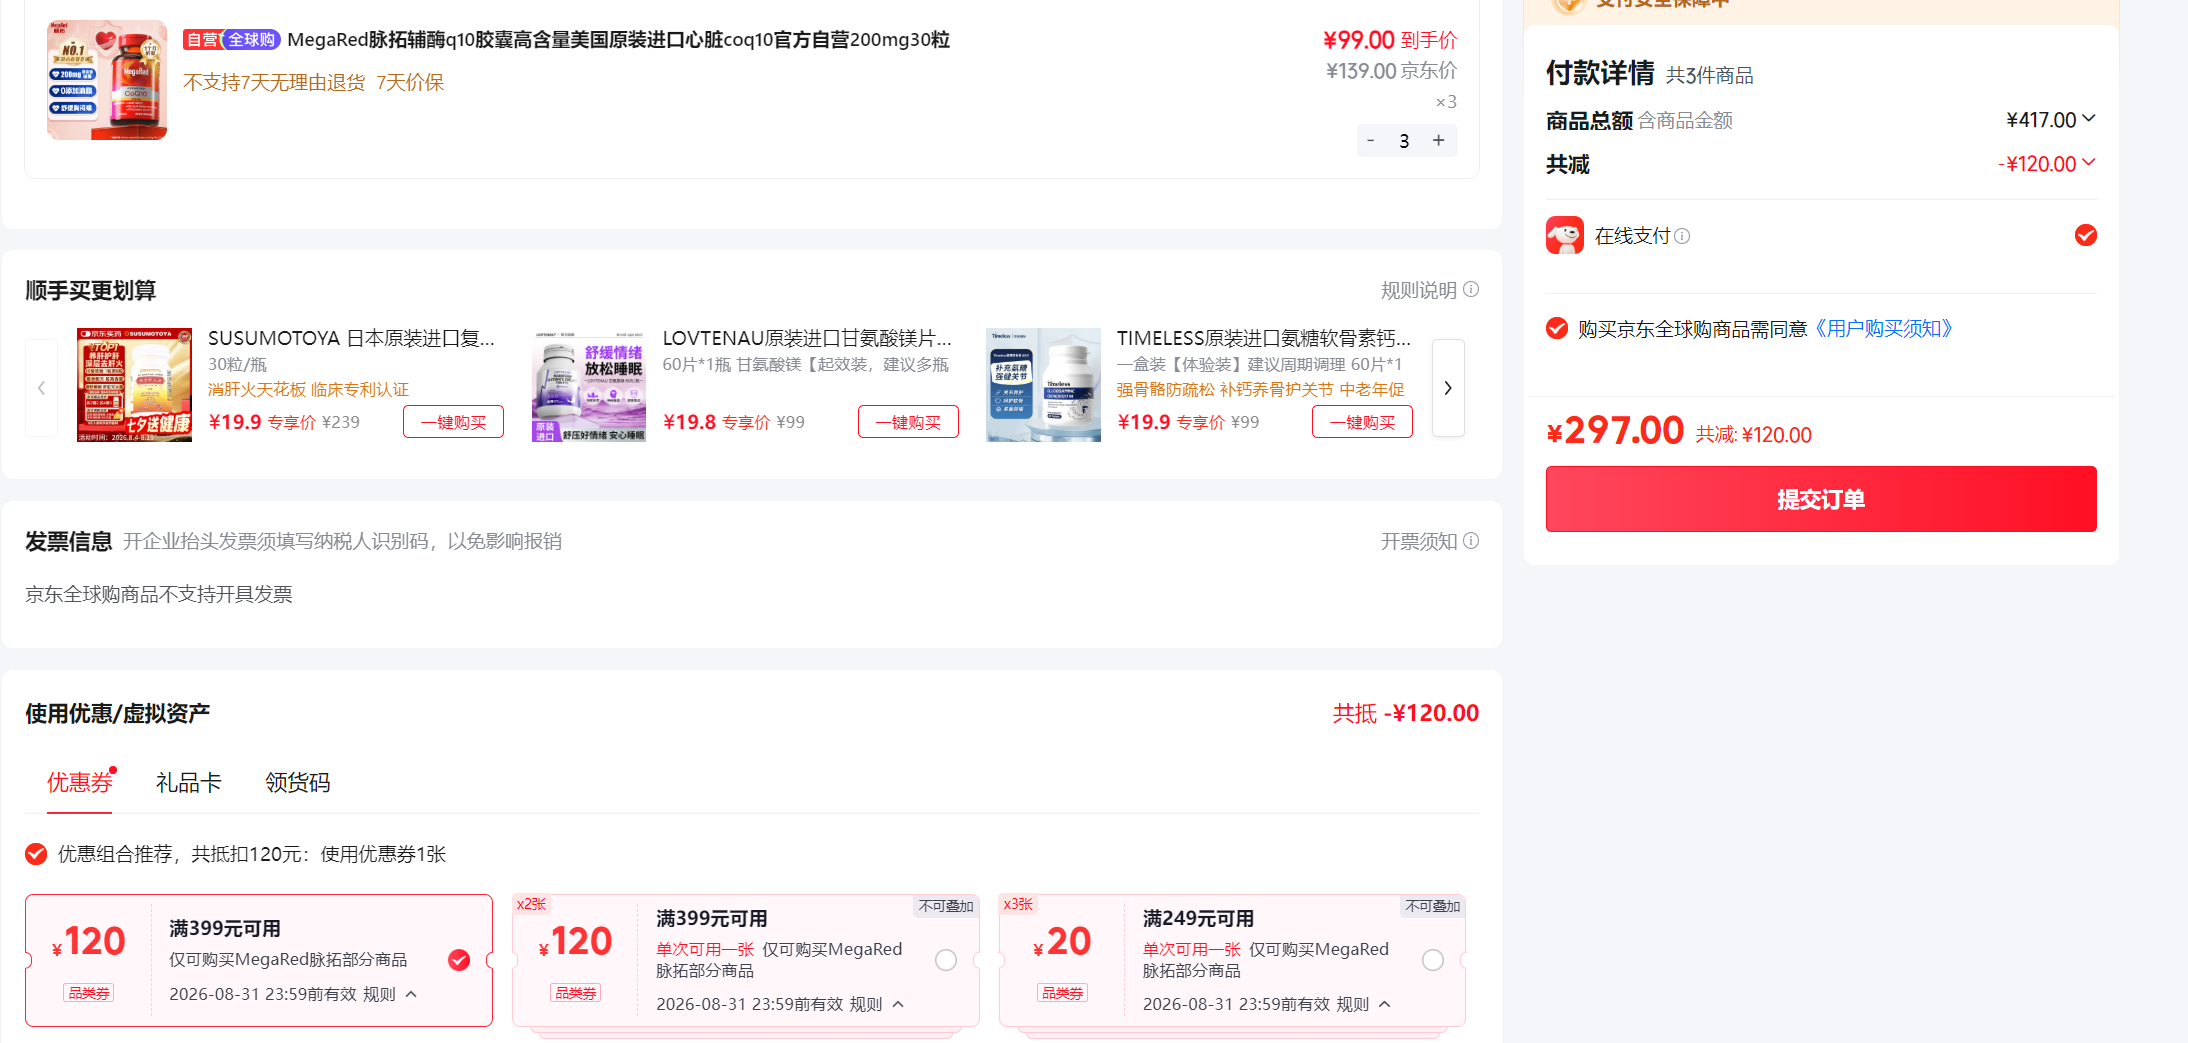
Task: Click the 自营 badge on MegaRed item
Action: tap(202, 40)
